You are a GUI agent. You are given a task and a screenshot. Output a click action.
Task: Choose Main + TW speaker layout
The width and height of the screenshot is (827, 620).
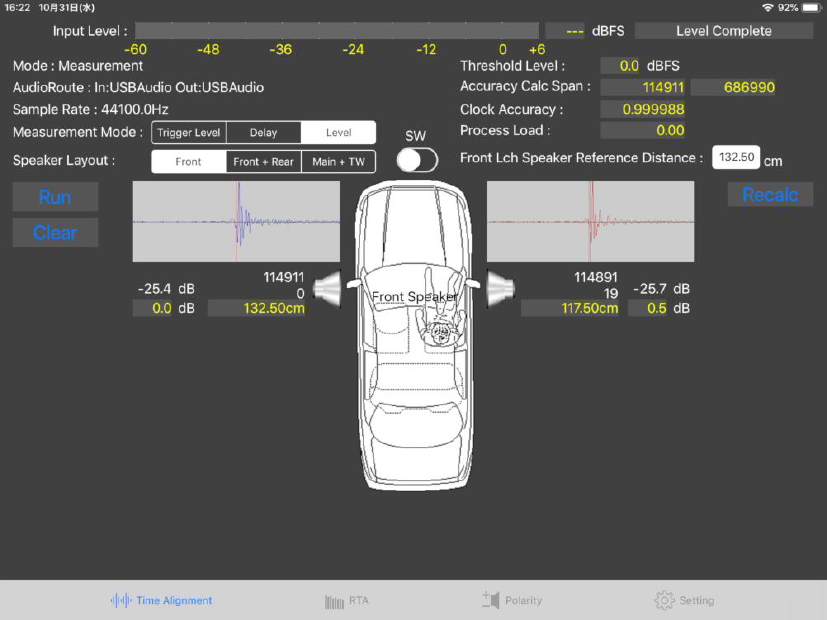tap(338, 162)
